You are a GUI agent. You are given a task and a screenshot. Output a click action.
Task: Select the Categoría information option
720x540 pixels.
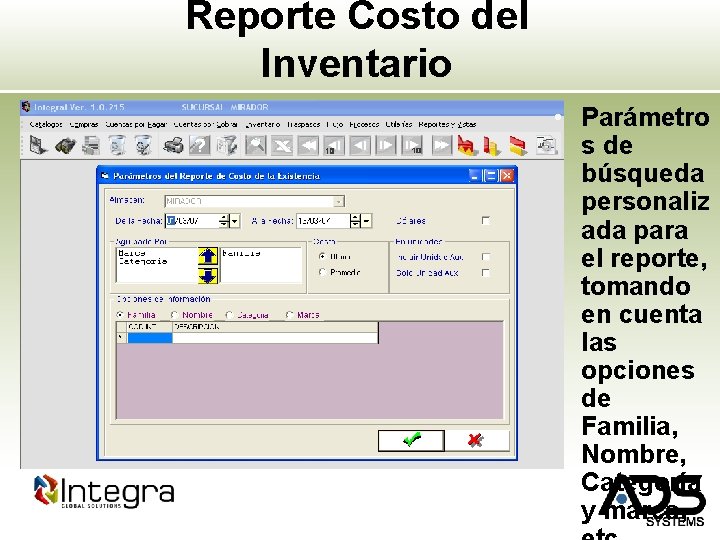pos(230,315)
